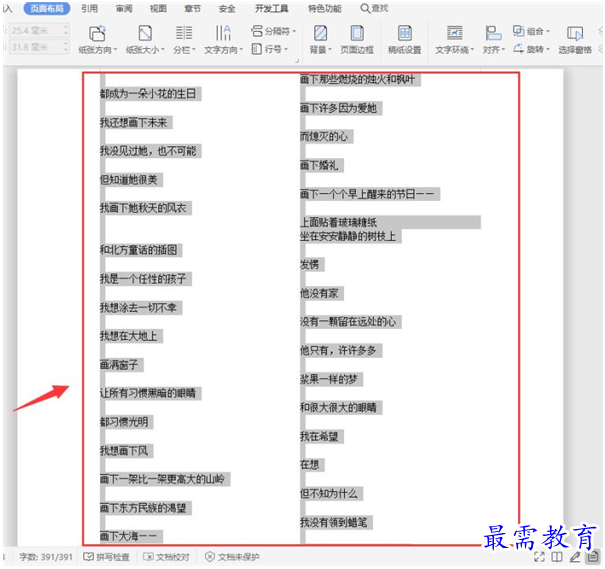Switch to the 章节 tab
Image resolution: width=605 pixels, height=569 pixels.
click(192, 8)
